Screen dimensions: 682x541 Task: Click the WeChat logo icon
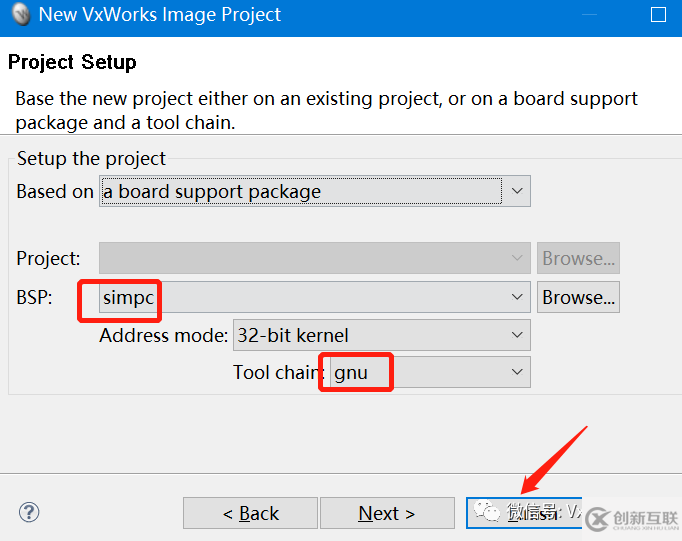pyautogui.click(x=487, y=511)
